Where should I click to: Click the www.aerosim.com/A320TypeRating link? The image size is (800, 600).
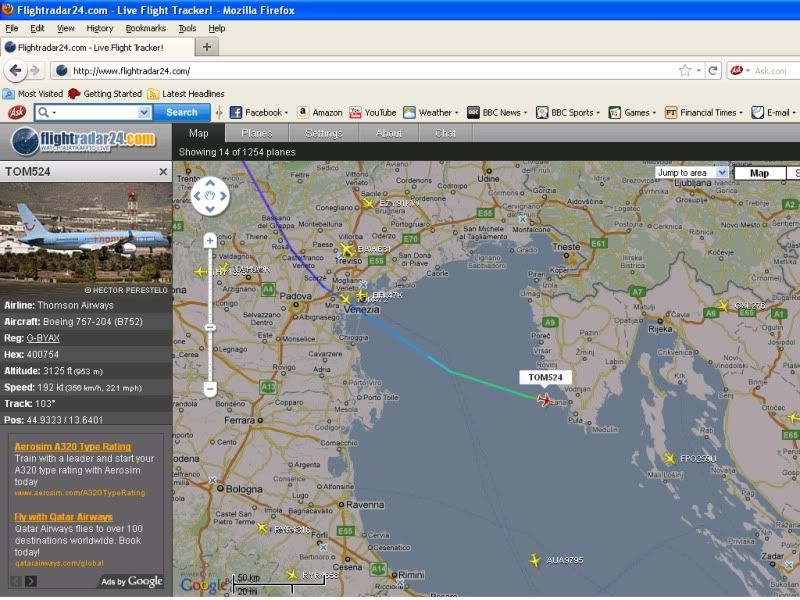(80, 493)
